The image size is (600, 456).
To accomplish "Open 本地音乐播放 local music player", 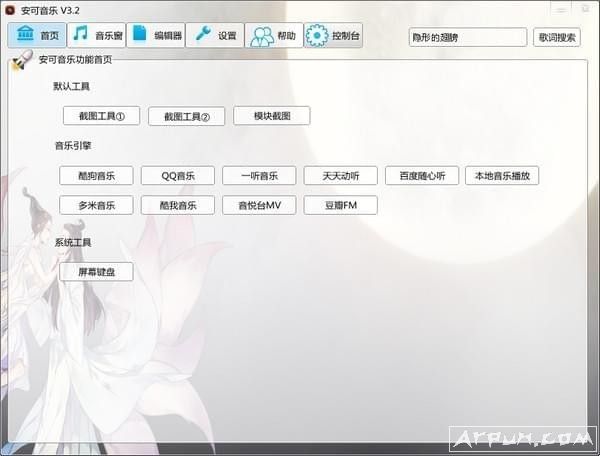I will coord(506,176).
